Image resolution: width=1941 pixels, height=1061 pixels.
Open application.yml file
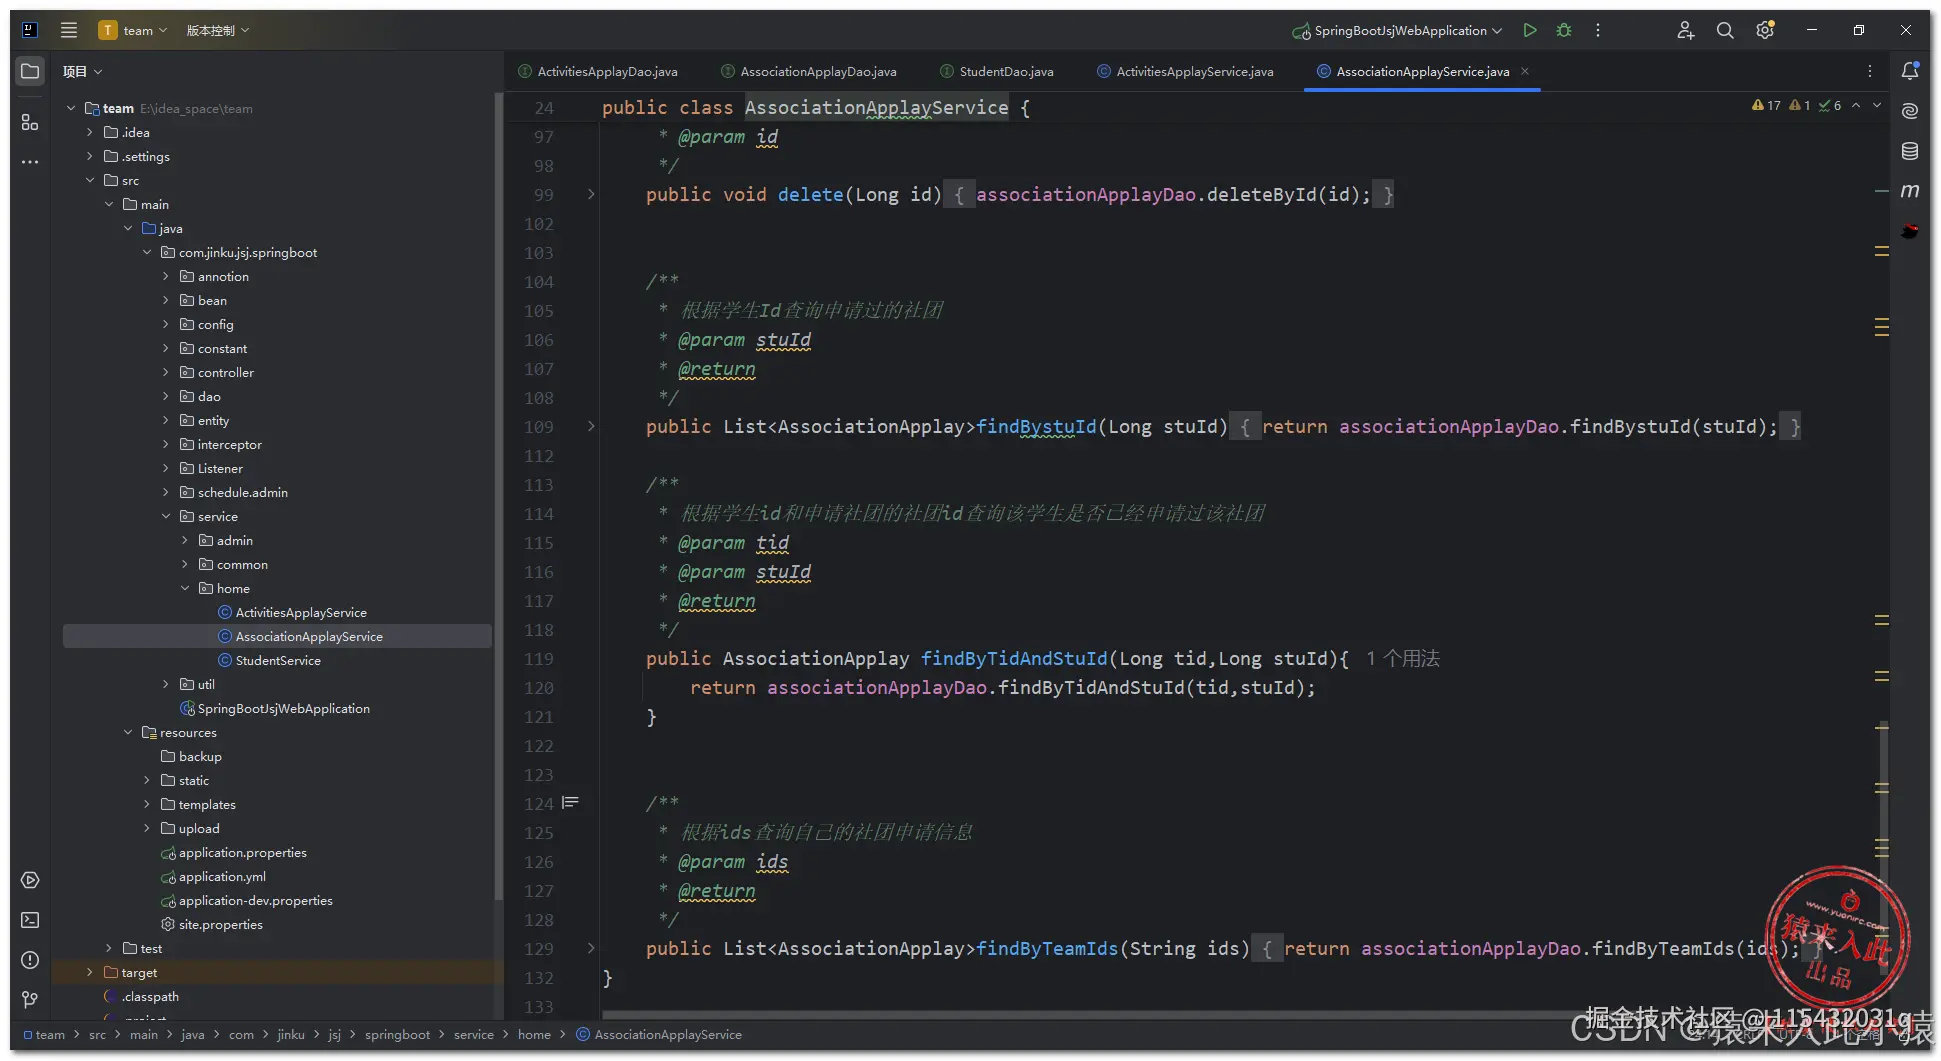click(222, 876)
